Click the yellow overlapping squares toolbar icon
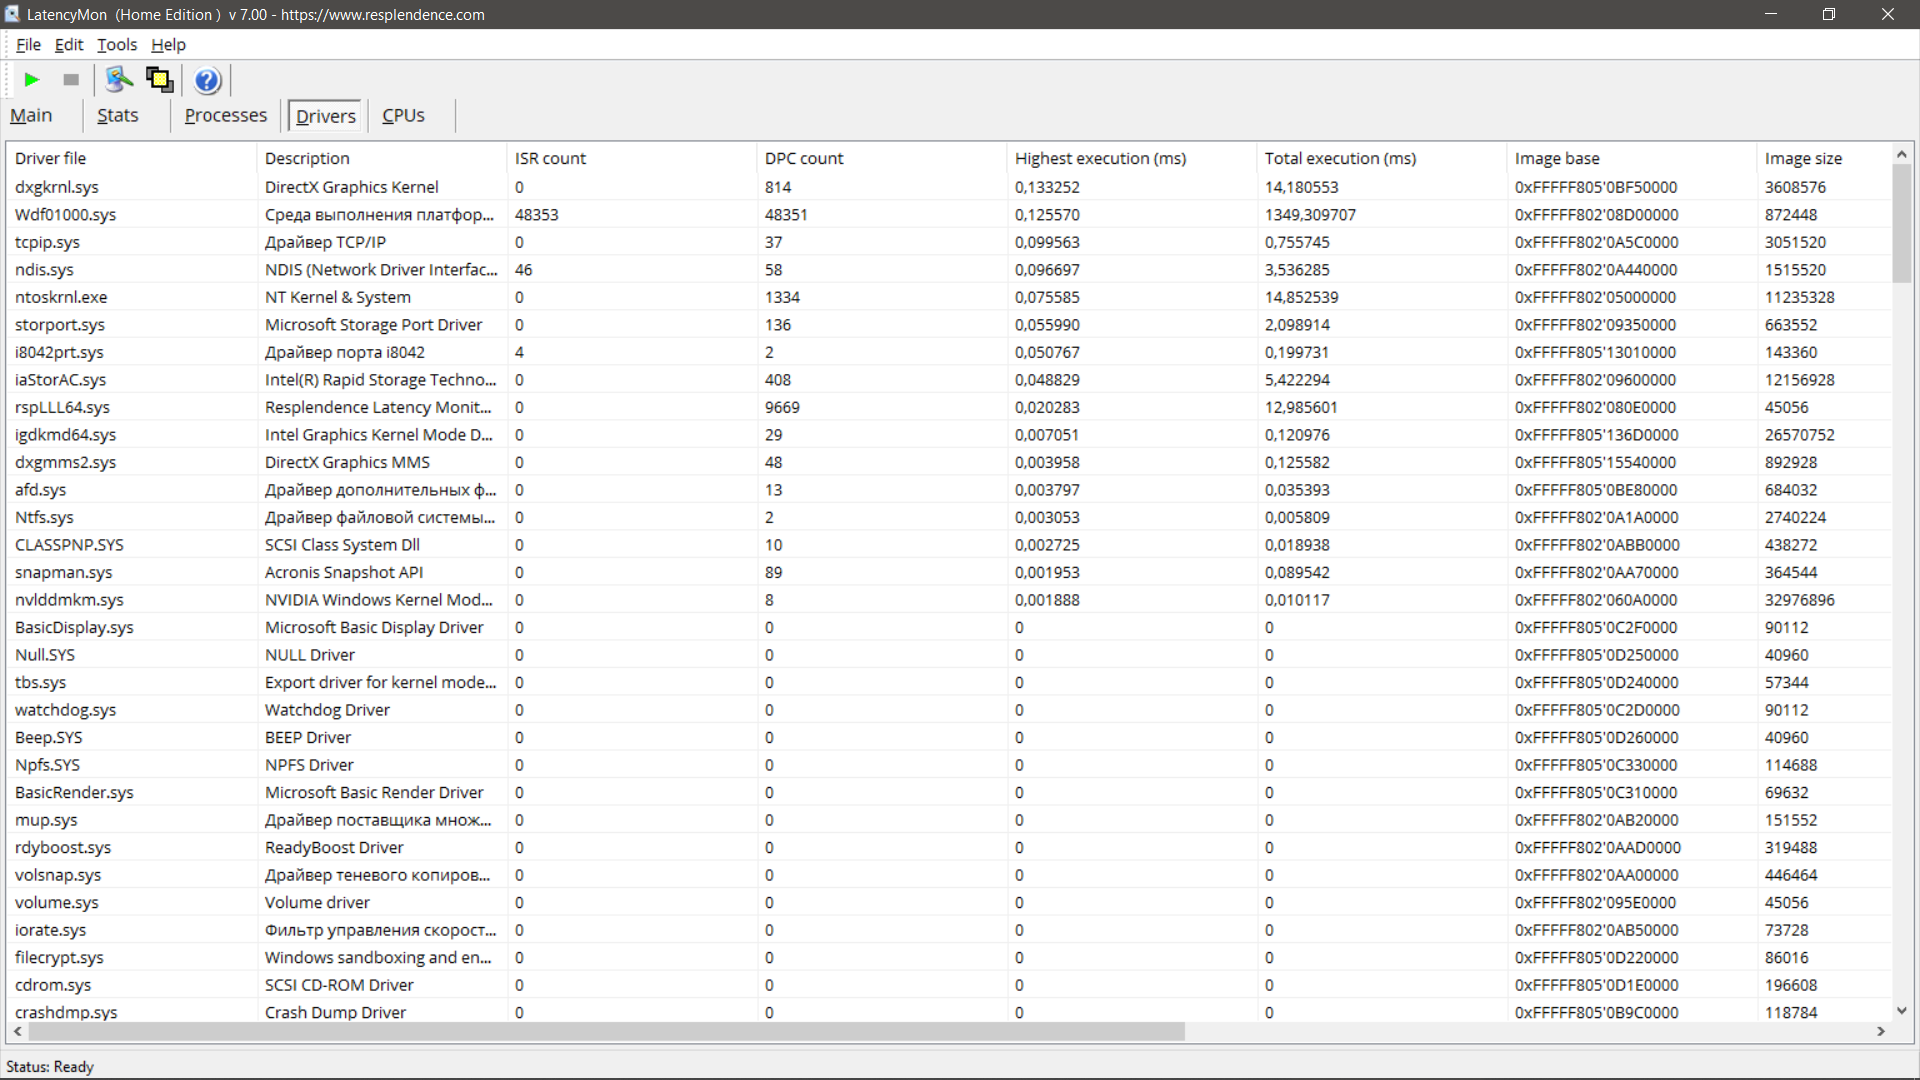Screen dimensions: 1920x1080 click(160, 80)
